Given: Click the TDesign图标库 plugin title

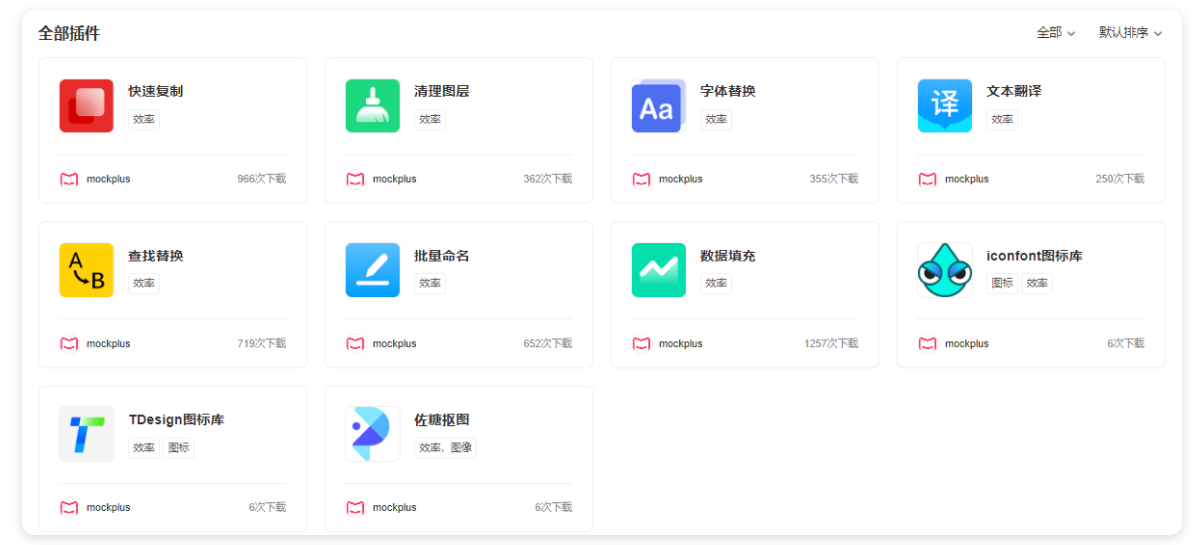Looking at the screenshot, I should click(x=176, y=420).
